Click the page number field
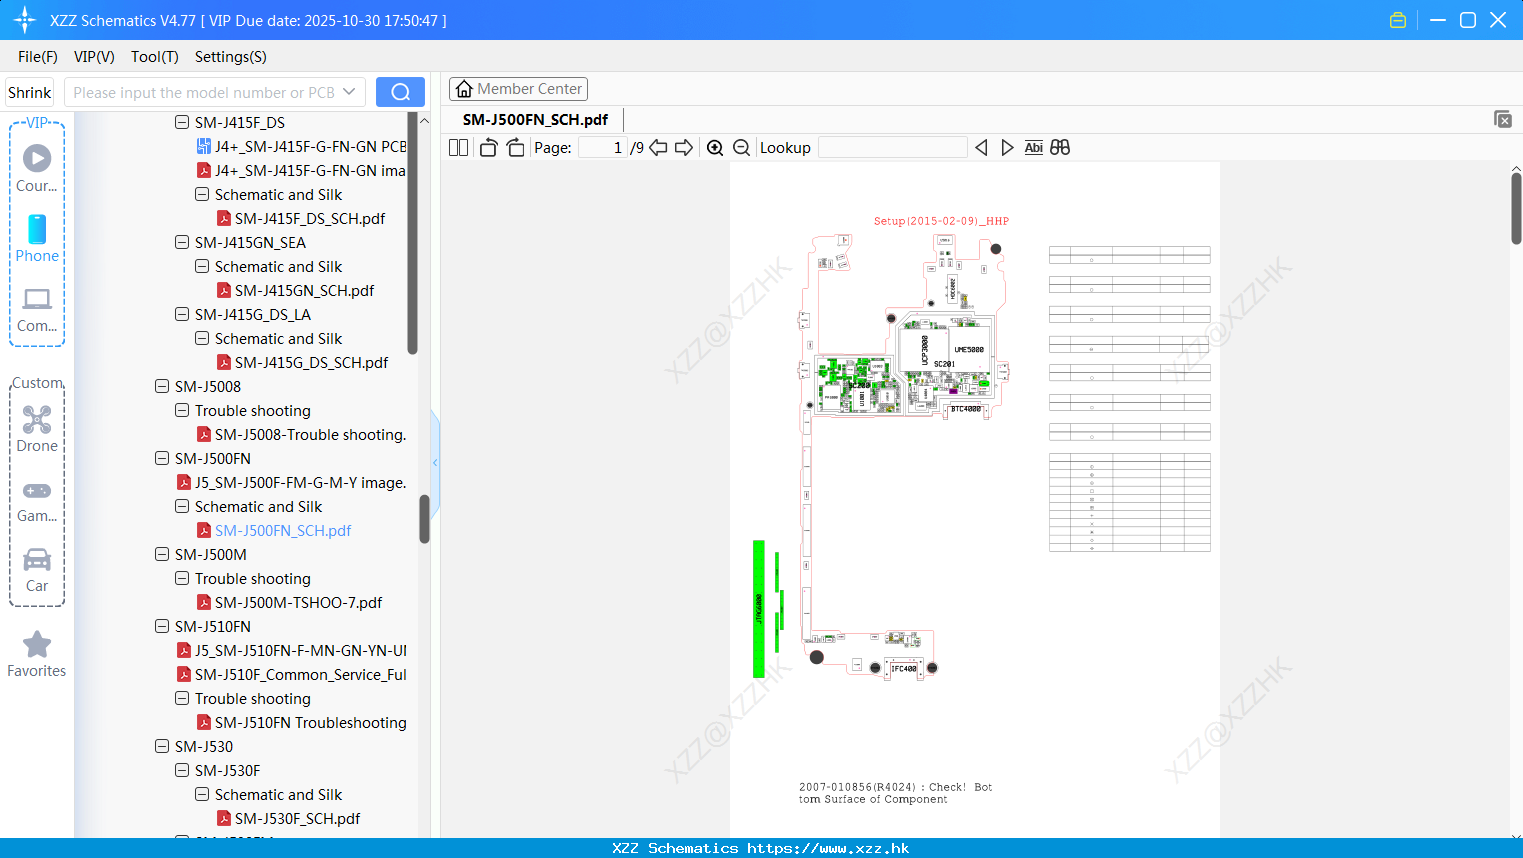 click(x=603, y=147)
